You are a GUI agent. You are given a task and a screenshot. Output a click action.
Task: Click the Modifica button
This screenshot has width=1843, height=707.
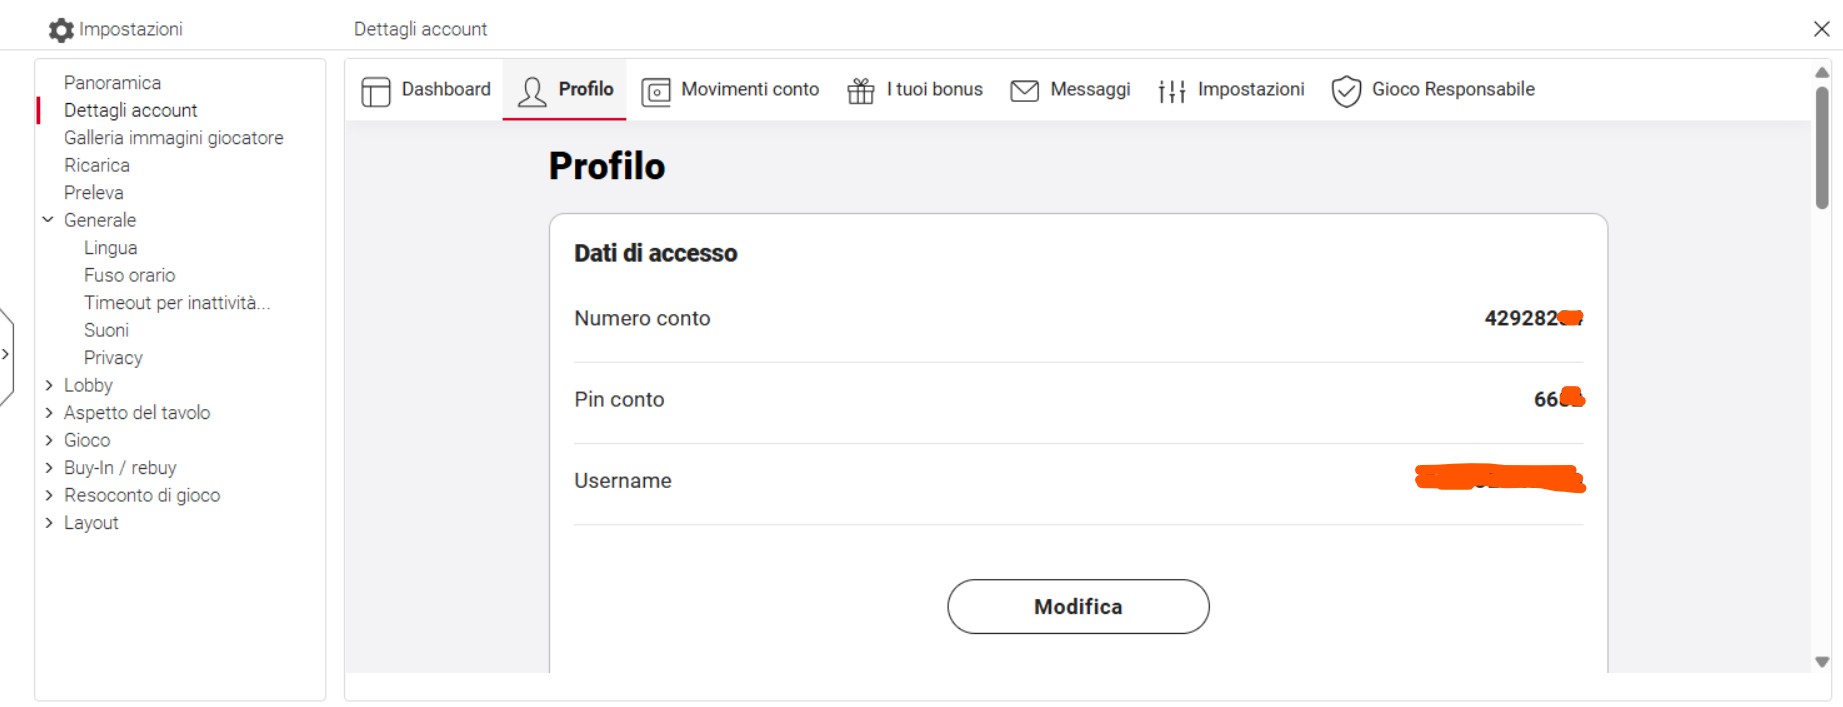pyautogui.click(x=1078, y=606)
